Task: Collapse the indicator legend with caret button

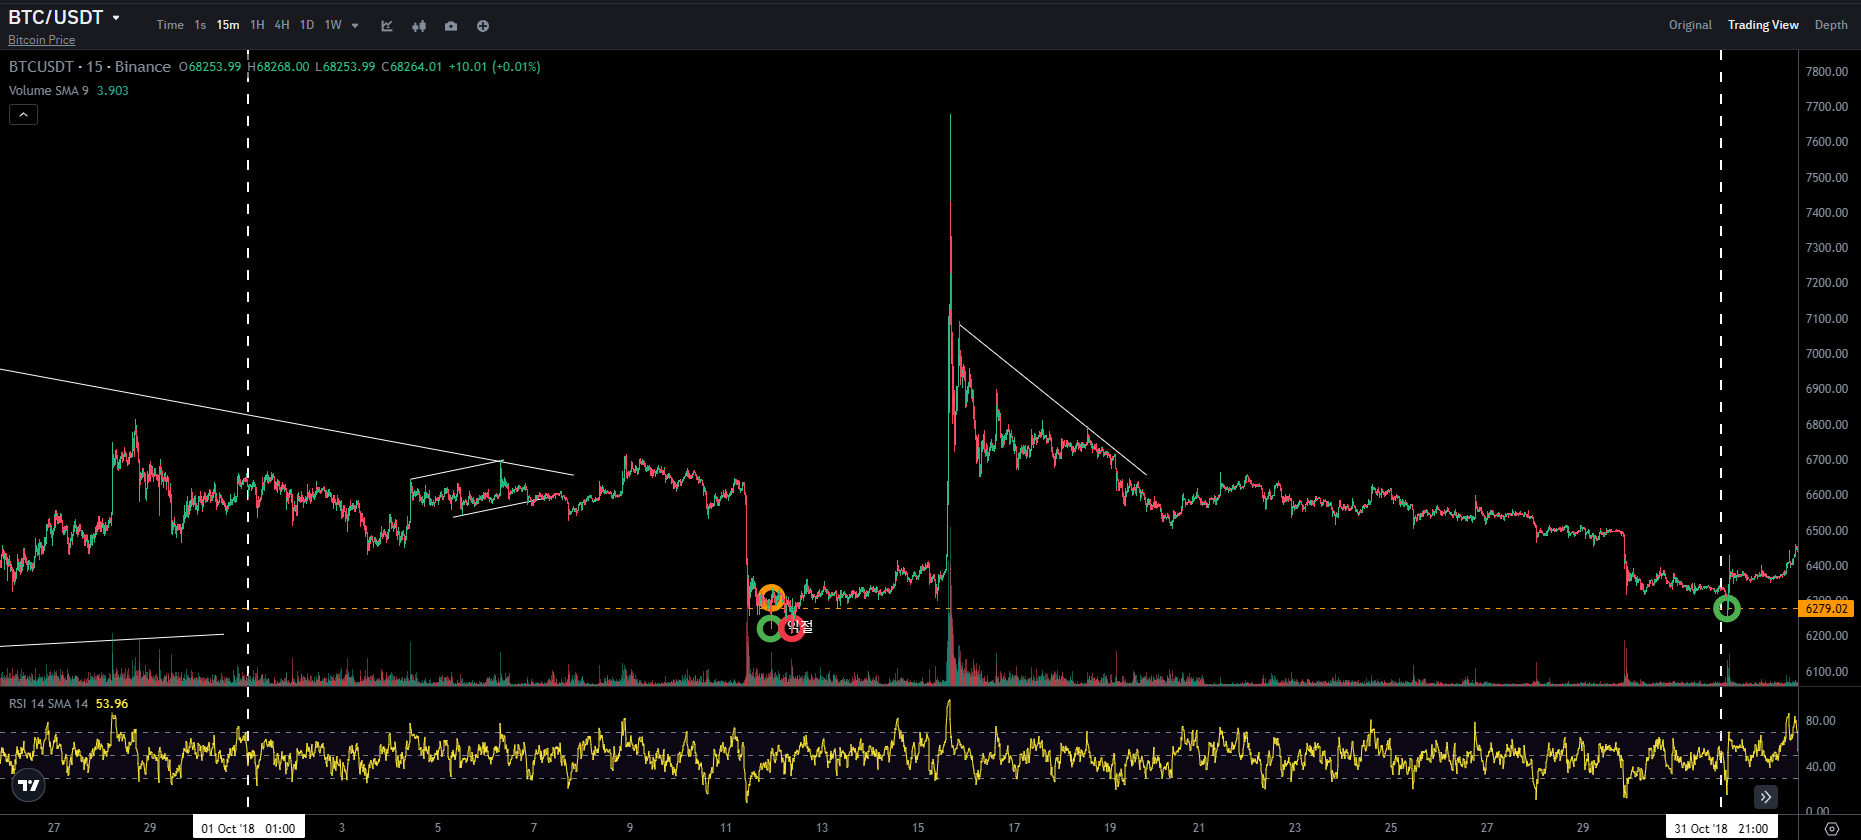Action: [x=23, y=115]
